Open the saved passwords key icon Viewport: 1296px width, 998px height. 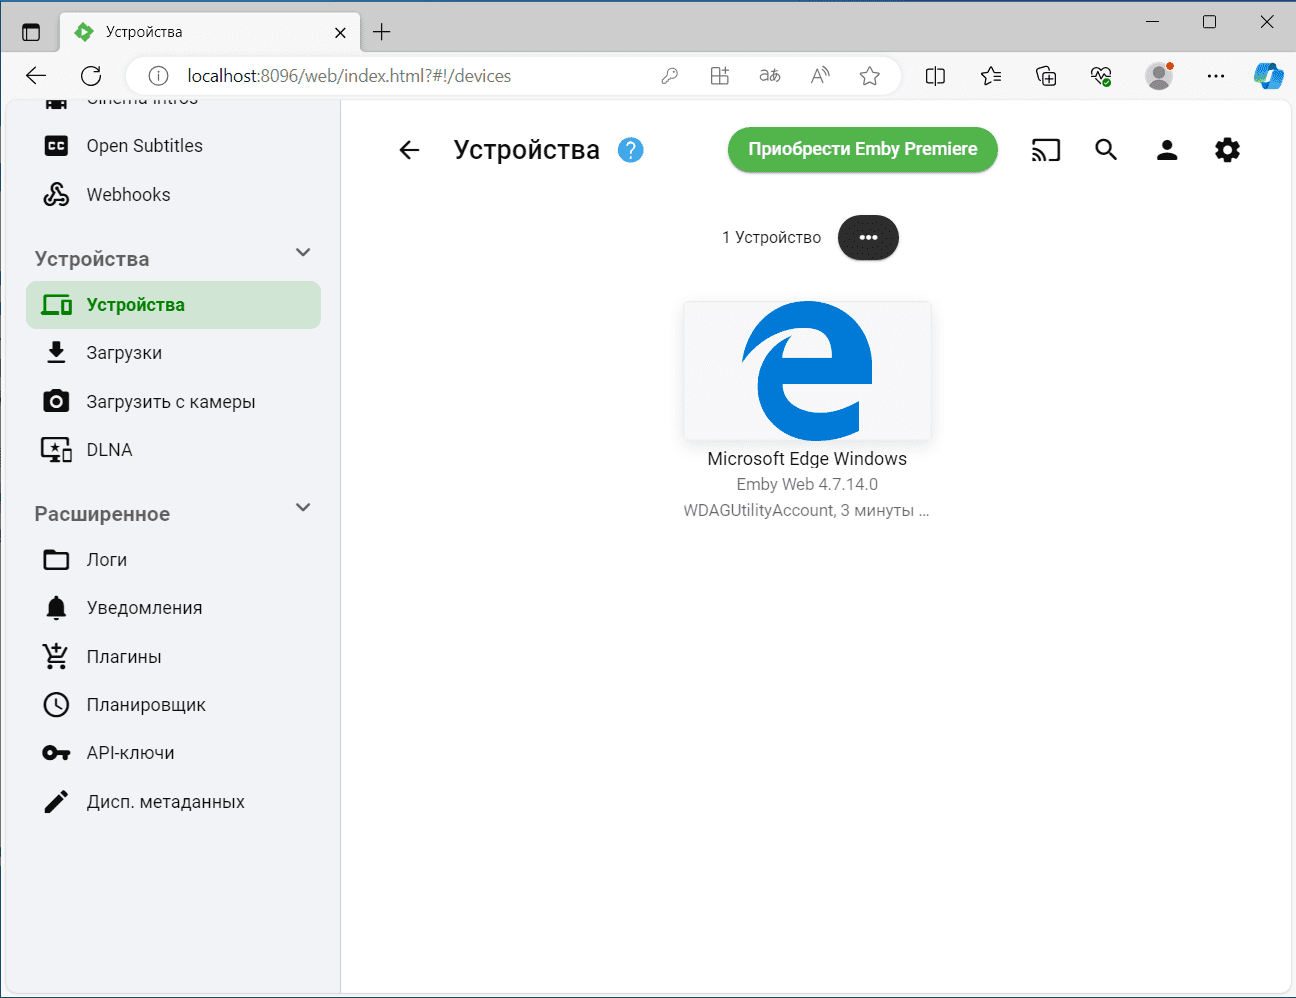tap(670, 76)
